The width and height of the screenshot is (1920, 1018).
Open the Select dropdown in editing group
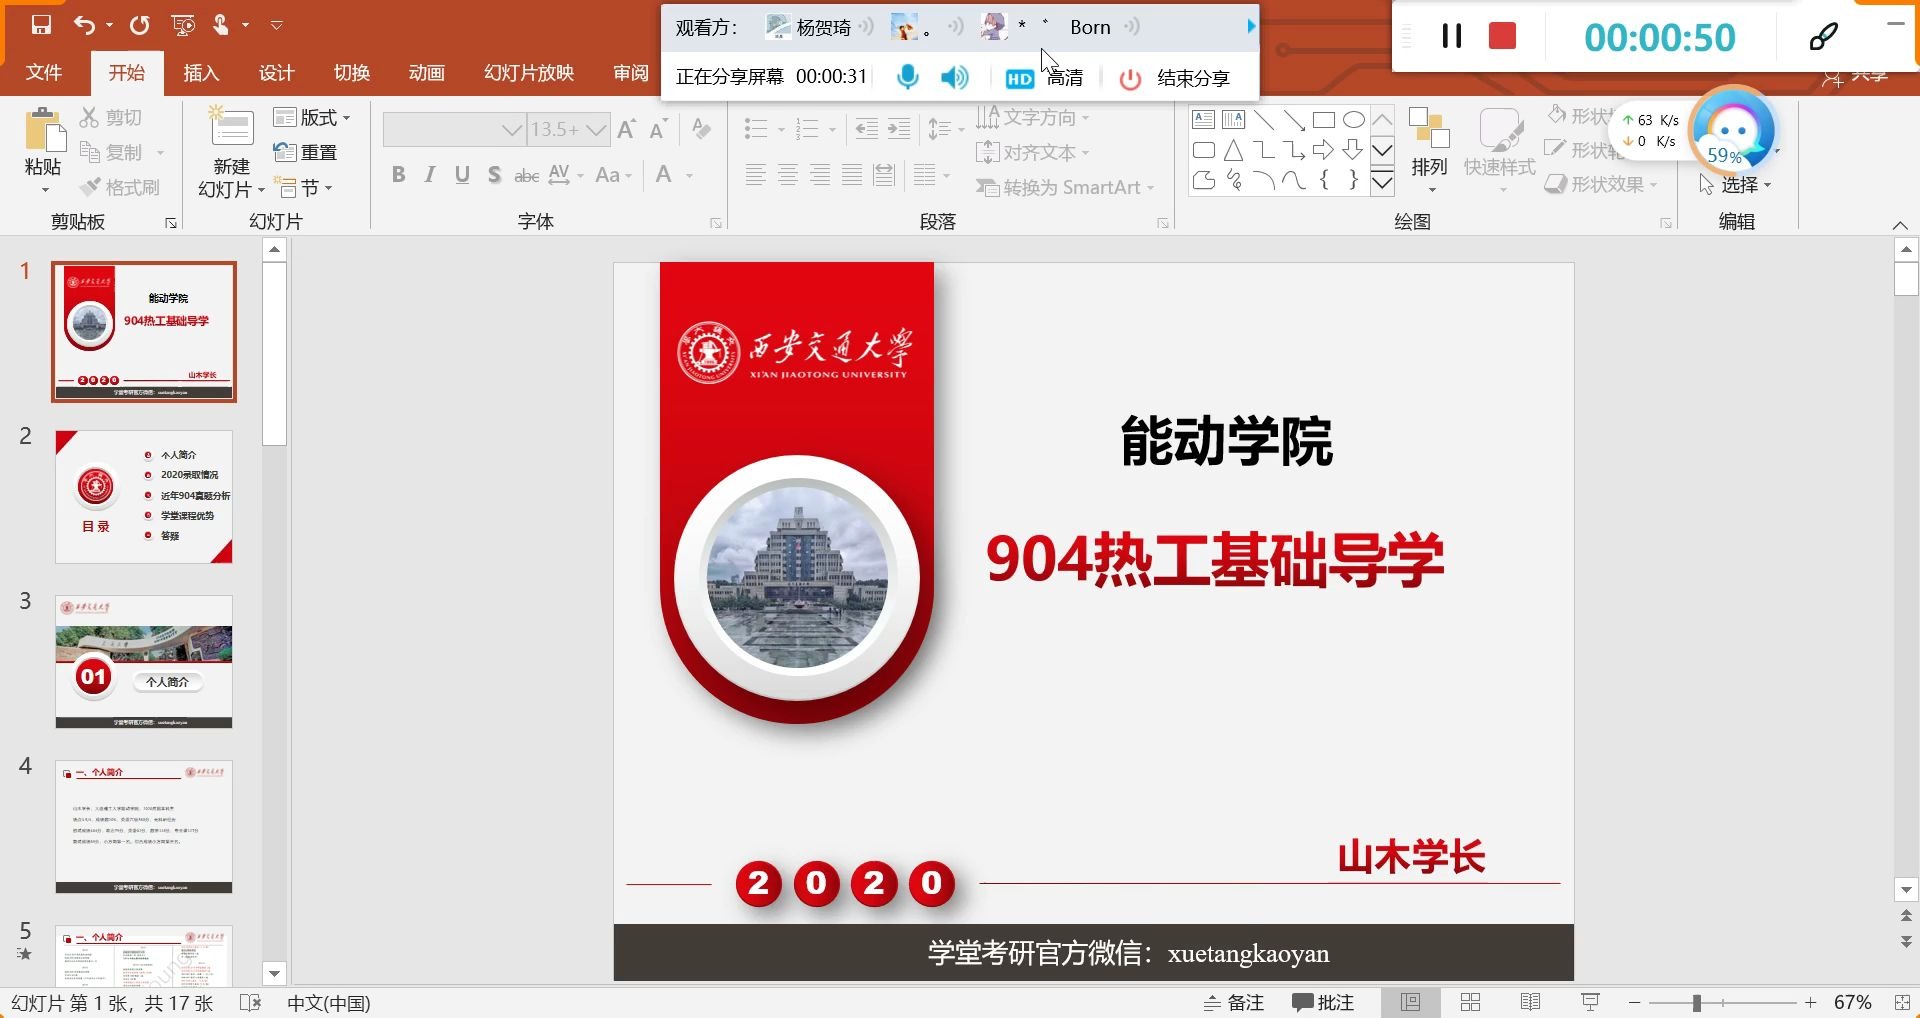[1735, 185]
